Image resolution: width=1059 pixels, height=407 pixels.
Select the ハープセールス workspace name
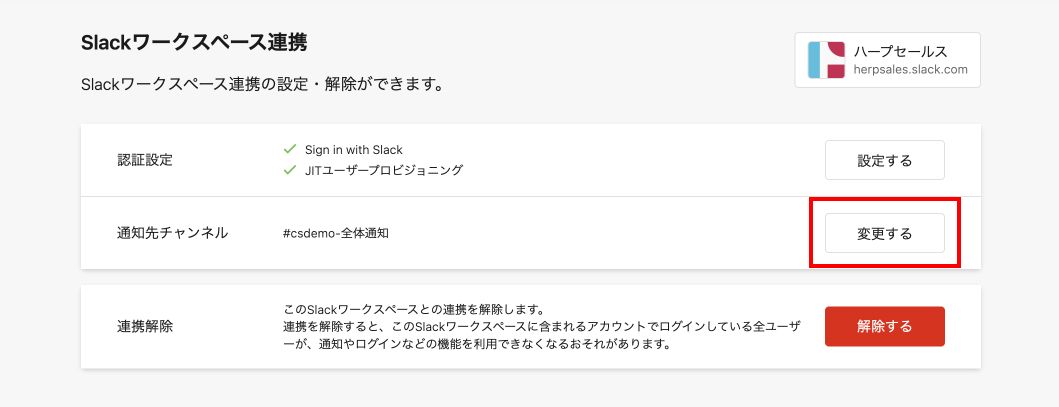pyautogui.click(x=900, y=51)
